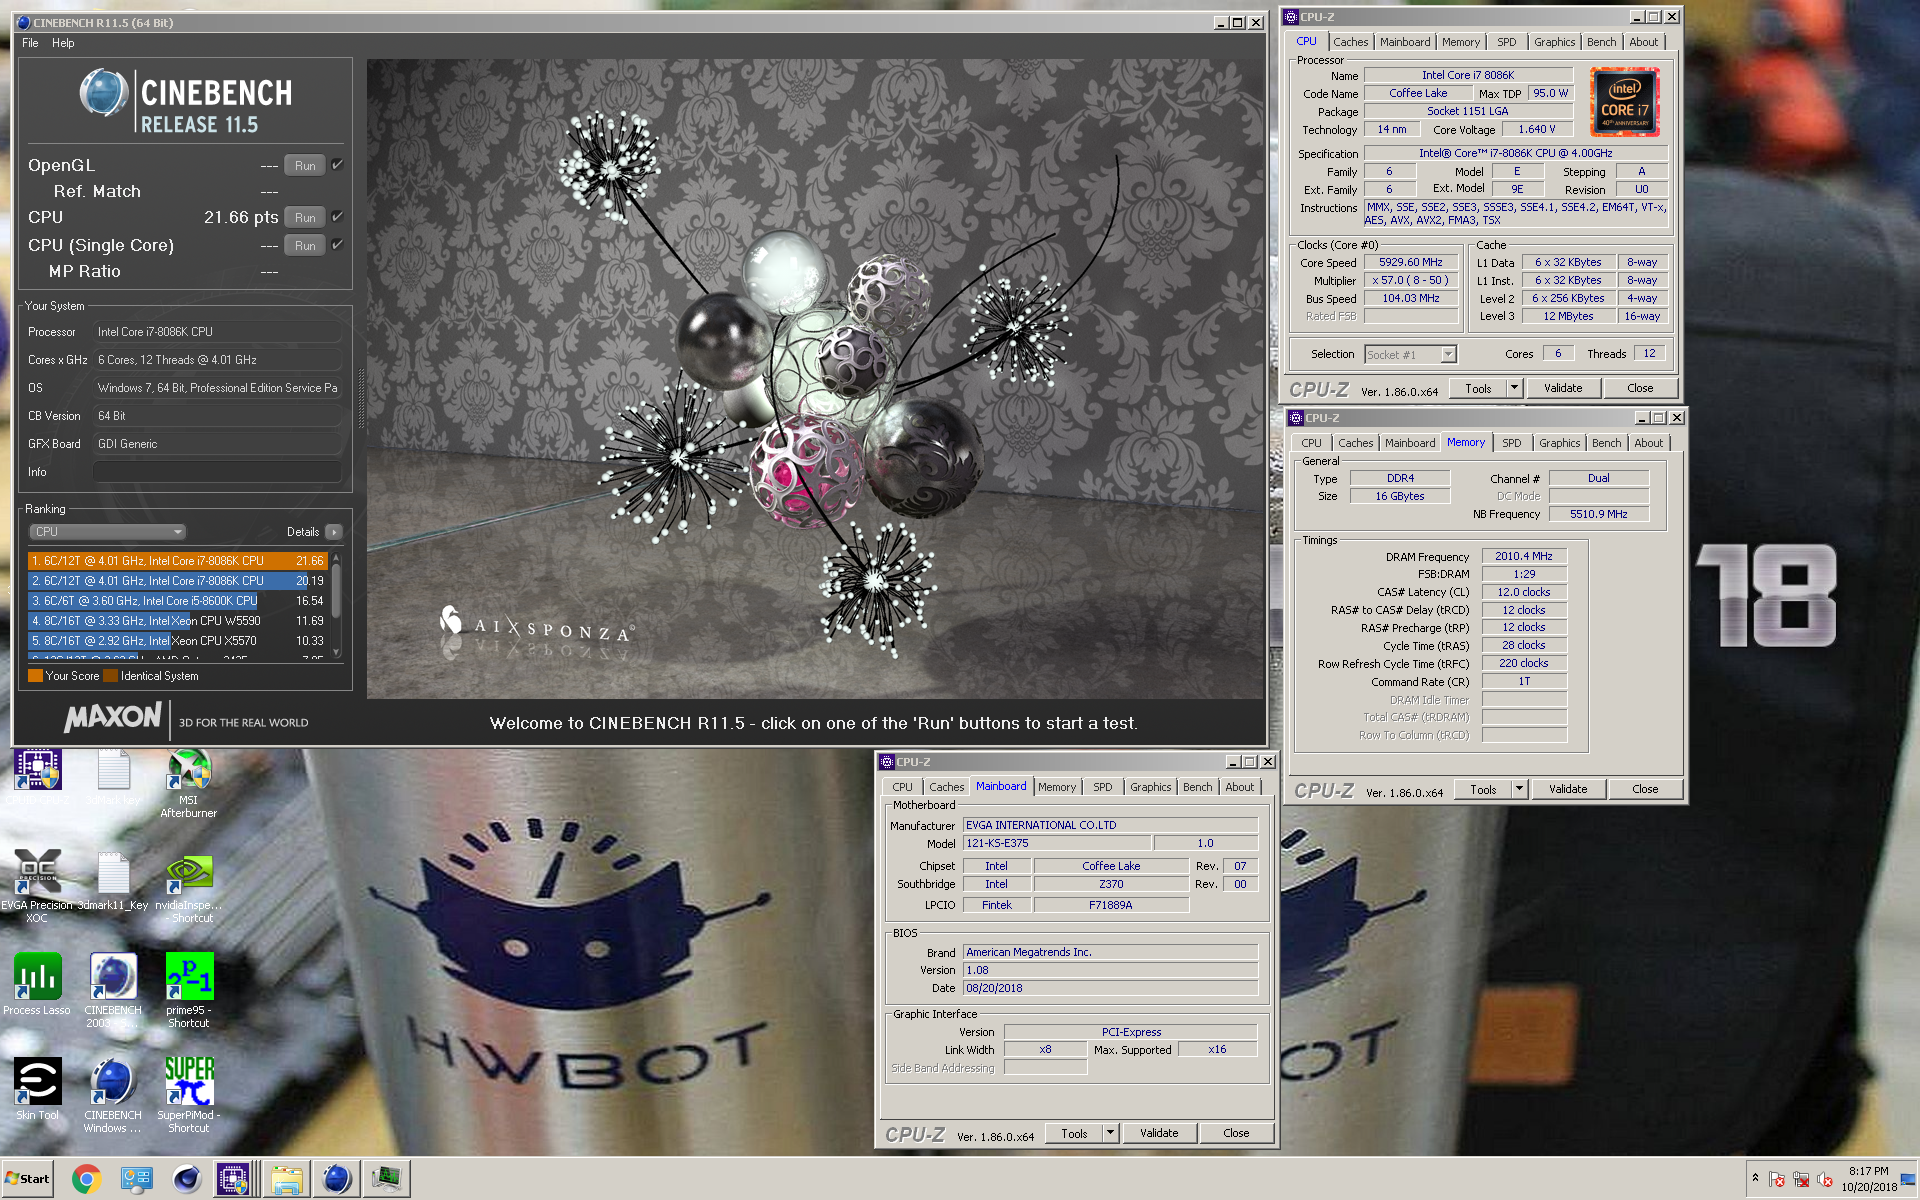Click Validate in the Mainboard CPU-Z window
1920x1200 pixels.
coord(1159,1133)
